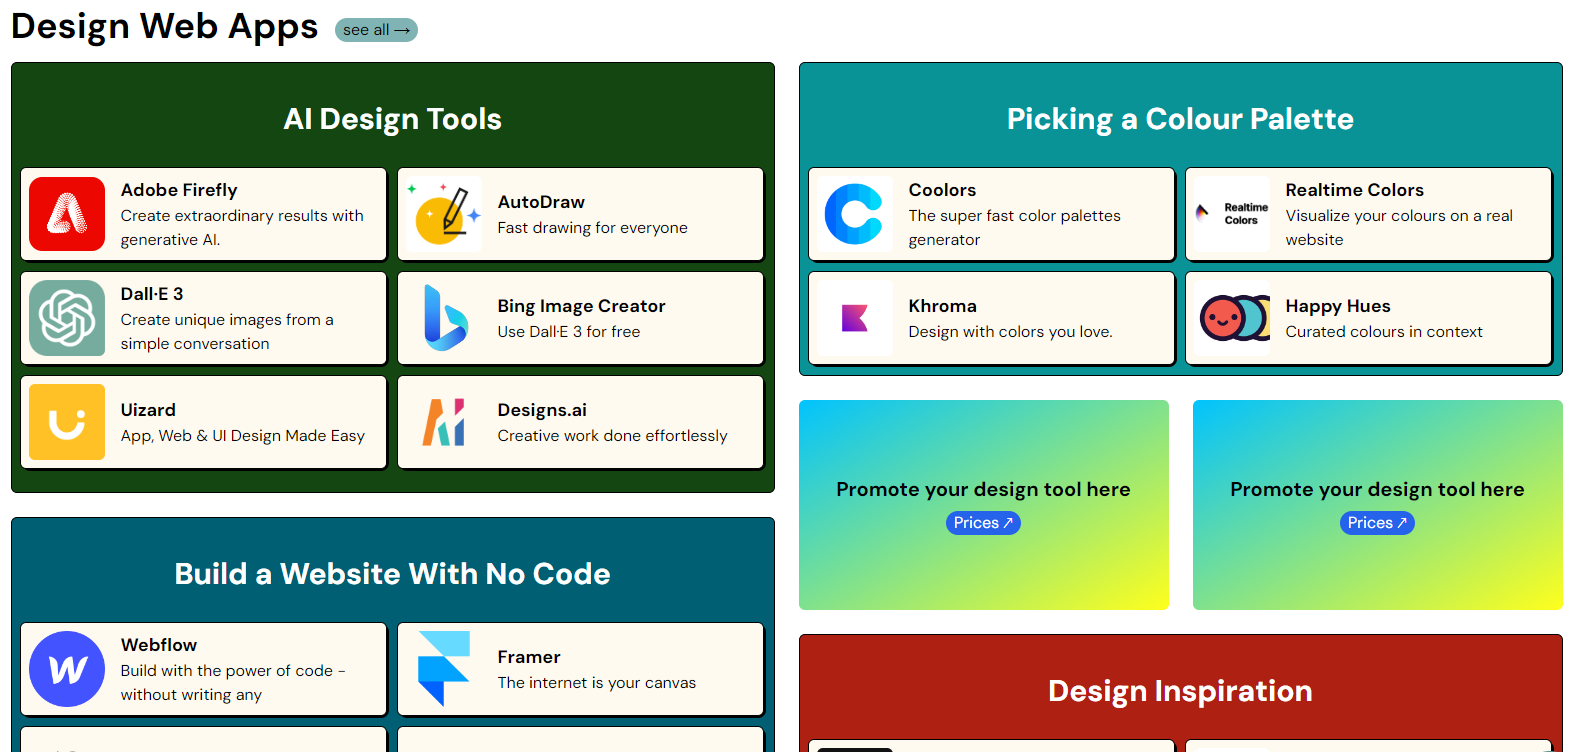Image resolution: width=1577 pixels, height=752 pixels.
Task: Click the Designs.ai logo icon
Action: click(444, 422)
